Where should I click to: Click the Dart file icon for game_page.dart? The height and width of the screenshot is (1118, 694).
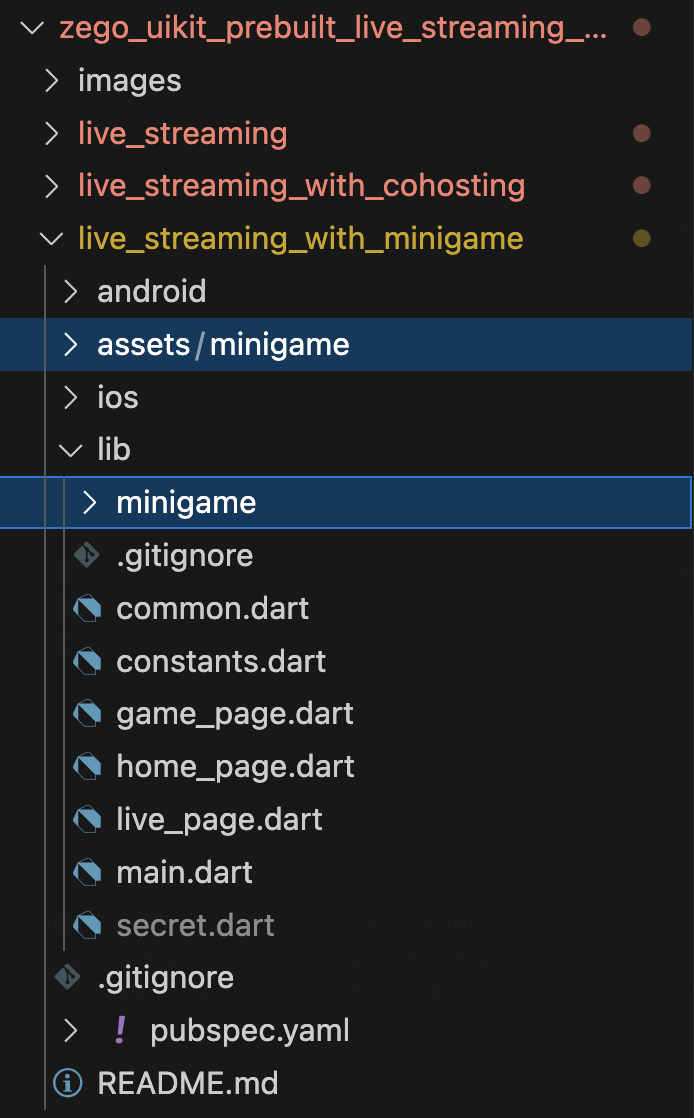tap(88, 714)
